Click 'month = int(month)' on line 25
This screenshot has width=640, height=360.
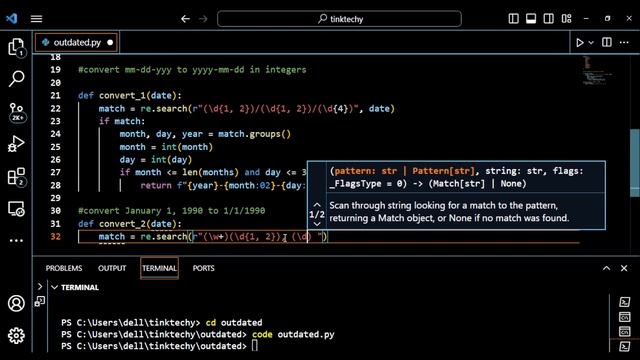(166, 147)
